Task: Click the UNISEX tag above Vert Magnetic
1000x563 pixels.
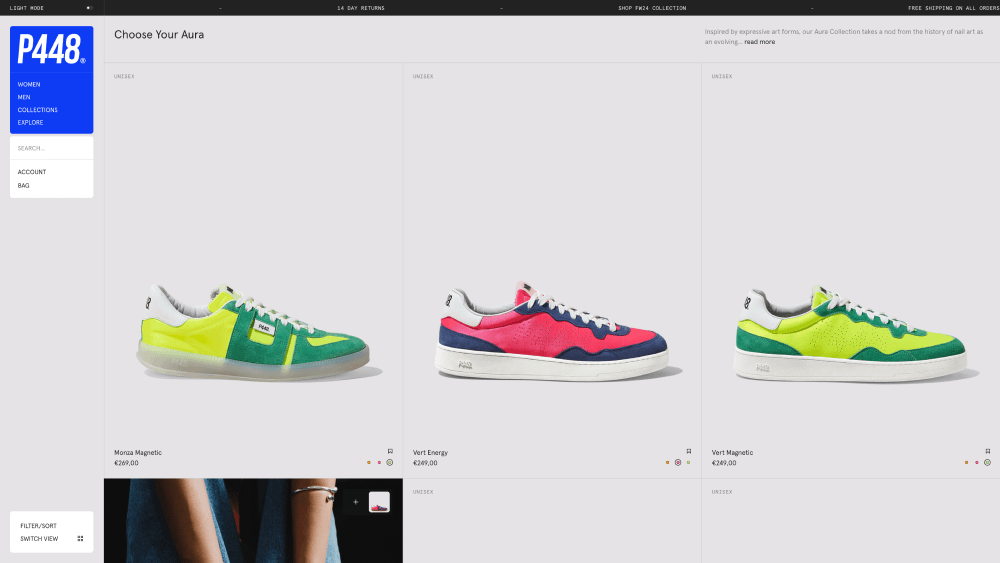Action: [x=722, y=77]
